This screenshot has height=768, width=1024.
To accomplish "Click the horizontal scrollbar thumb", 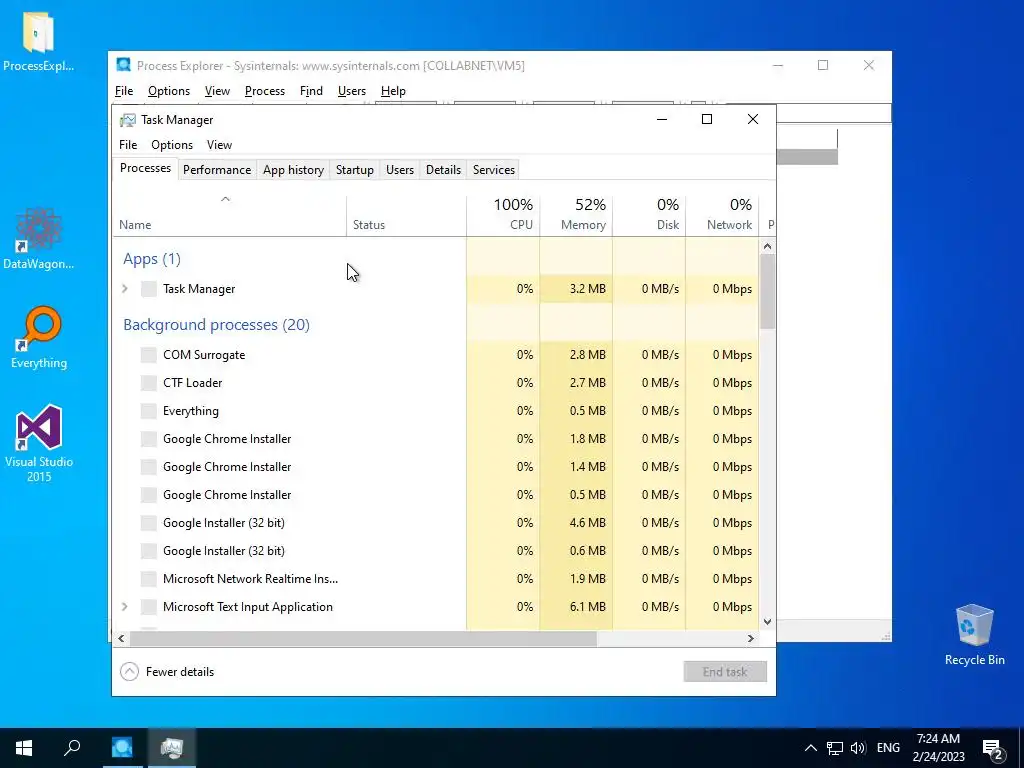I will click(x=363, y=638).
